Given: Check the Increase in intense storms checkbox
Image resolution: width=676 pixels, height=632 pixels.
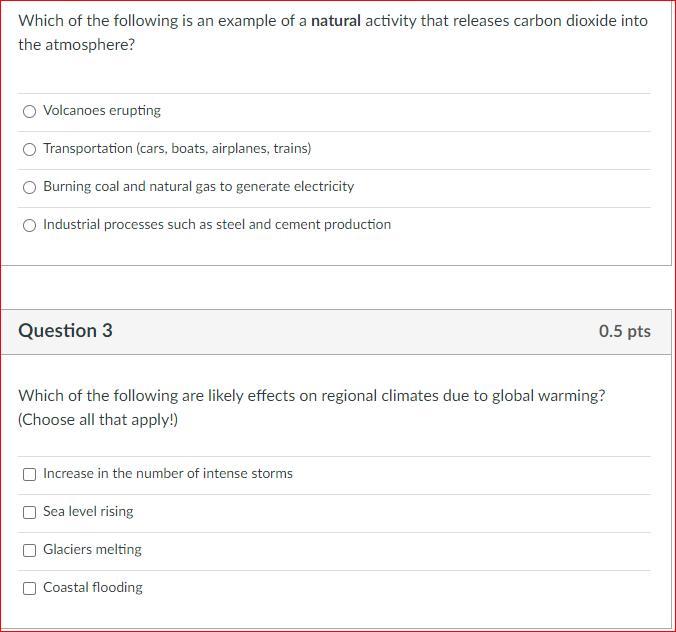Looking at the screenshot, I should [x=30, y=474].
